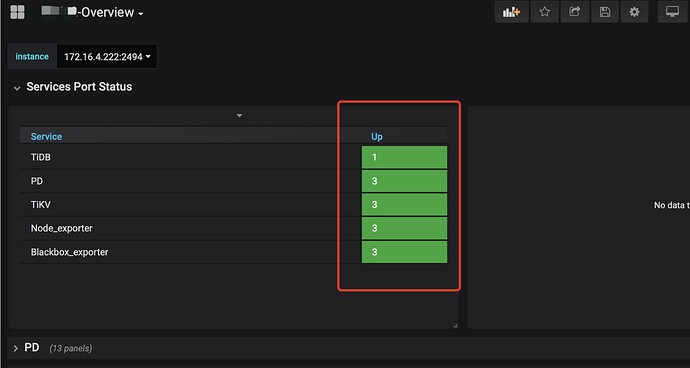Share the dashboard via share icon

coord(575,12)
